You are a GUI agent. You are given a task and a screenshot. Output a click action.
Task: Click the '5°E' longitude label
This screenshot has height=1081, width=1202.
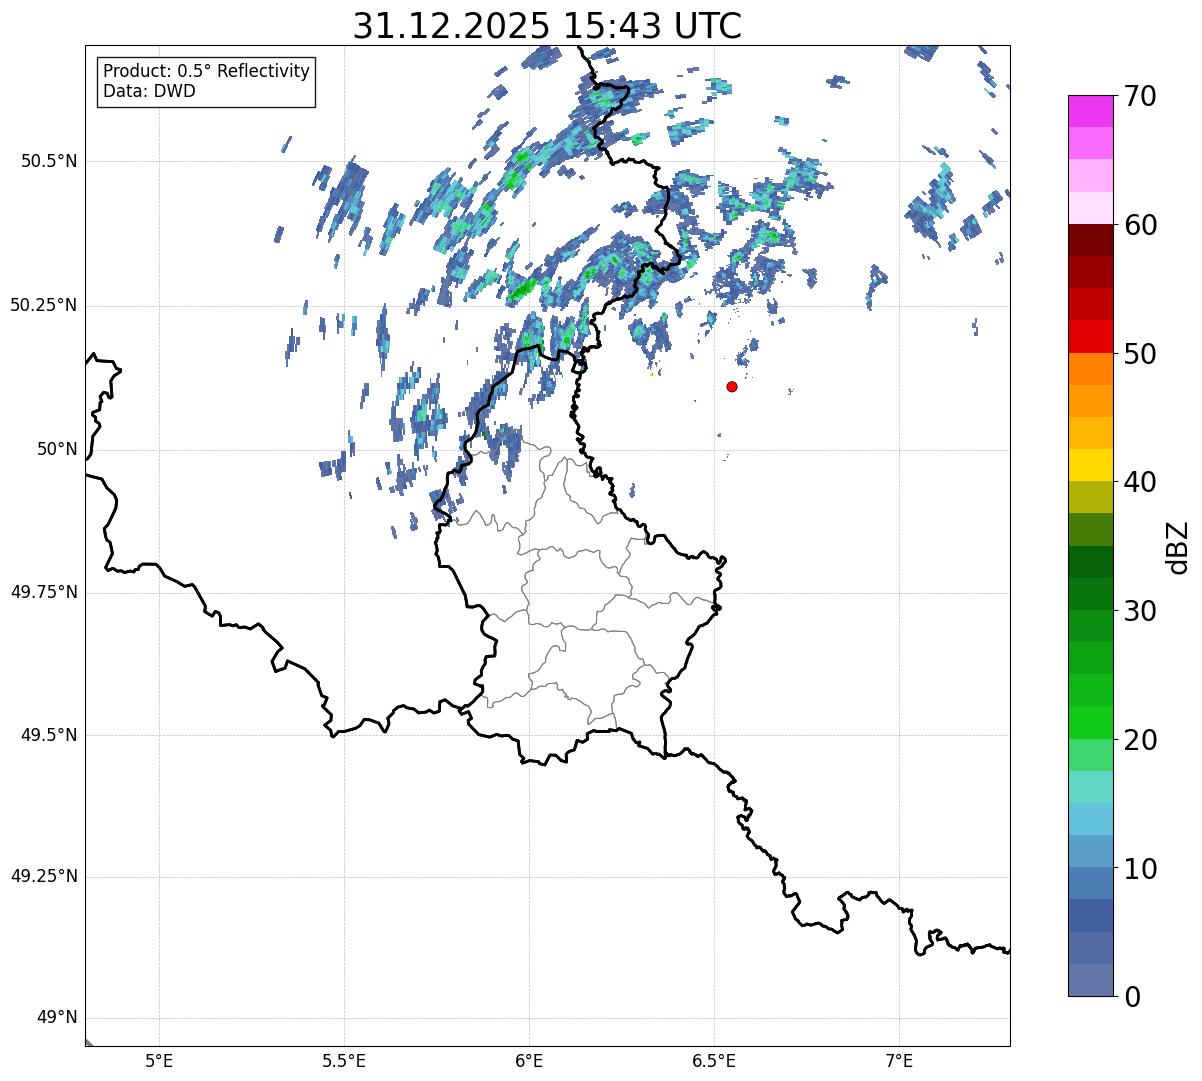159,1060
